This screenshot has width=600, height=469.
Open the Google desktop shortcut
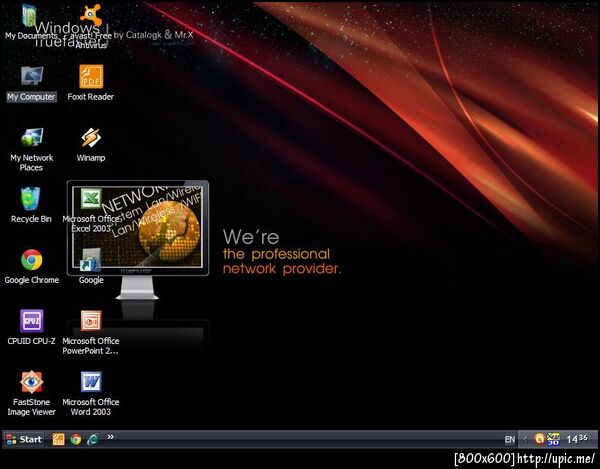click(x=91, y=267)
